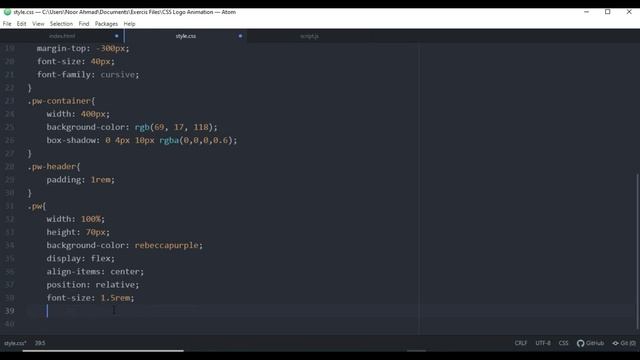Screen dimensions: 640x360
Task: Minimize the Atom window
Action: coord(587,12)
